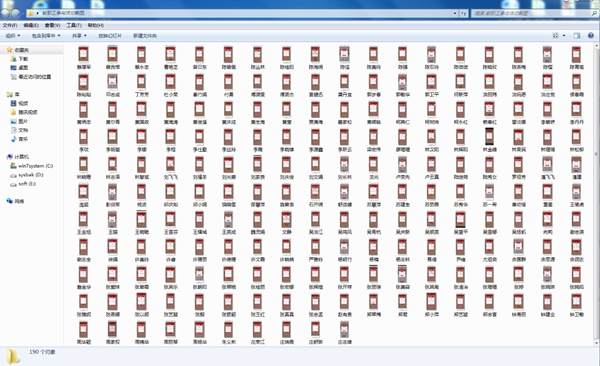This screenshot has width=600, height=366.
Task: Toggle the preview pane icon
Action: click(577, 36)
